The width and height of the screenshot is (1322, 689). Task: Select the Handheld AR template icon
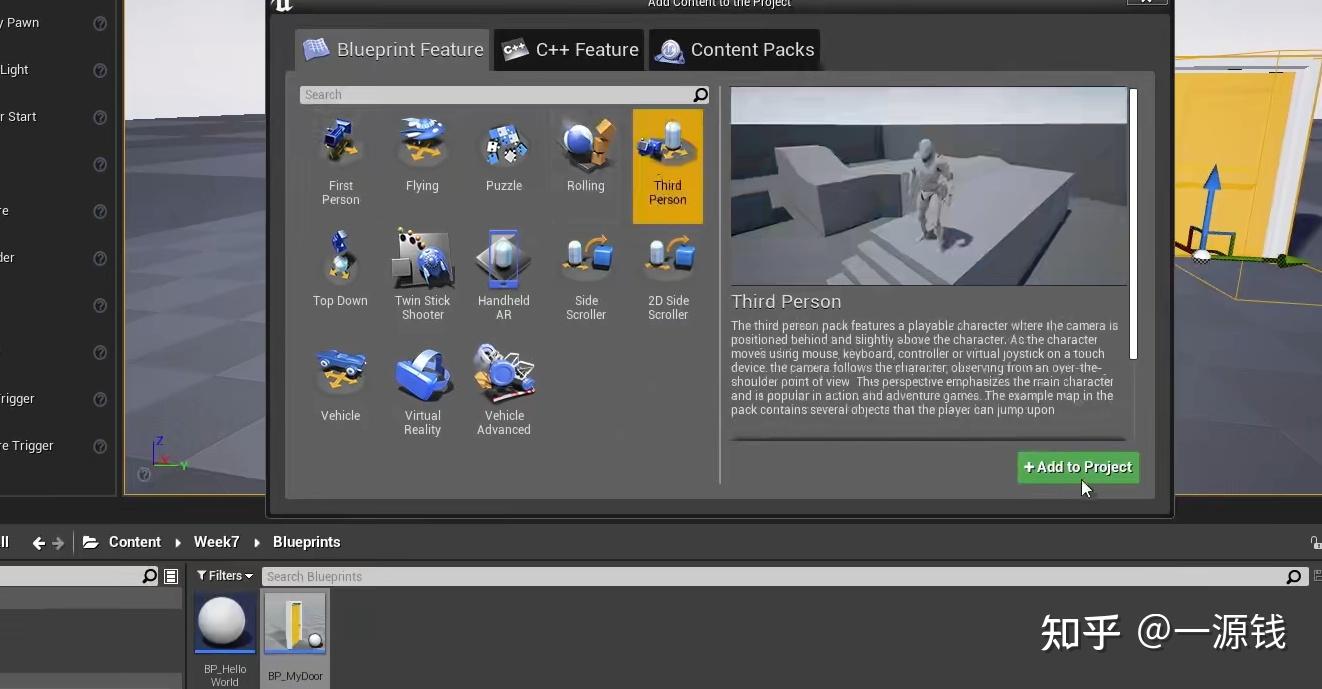(504, 258)
